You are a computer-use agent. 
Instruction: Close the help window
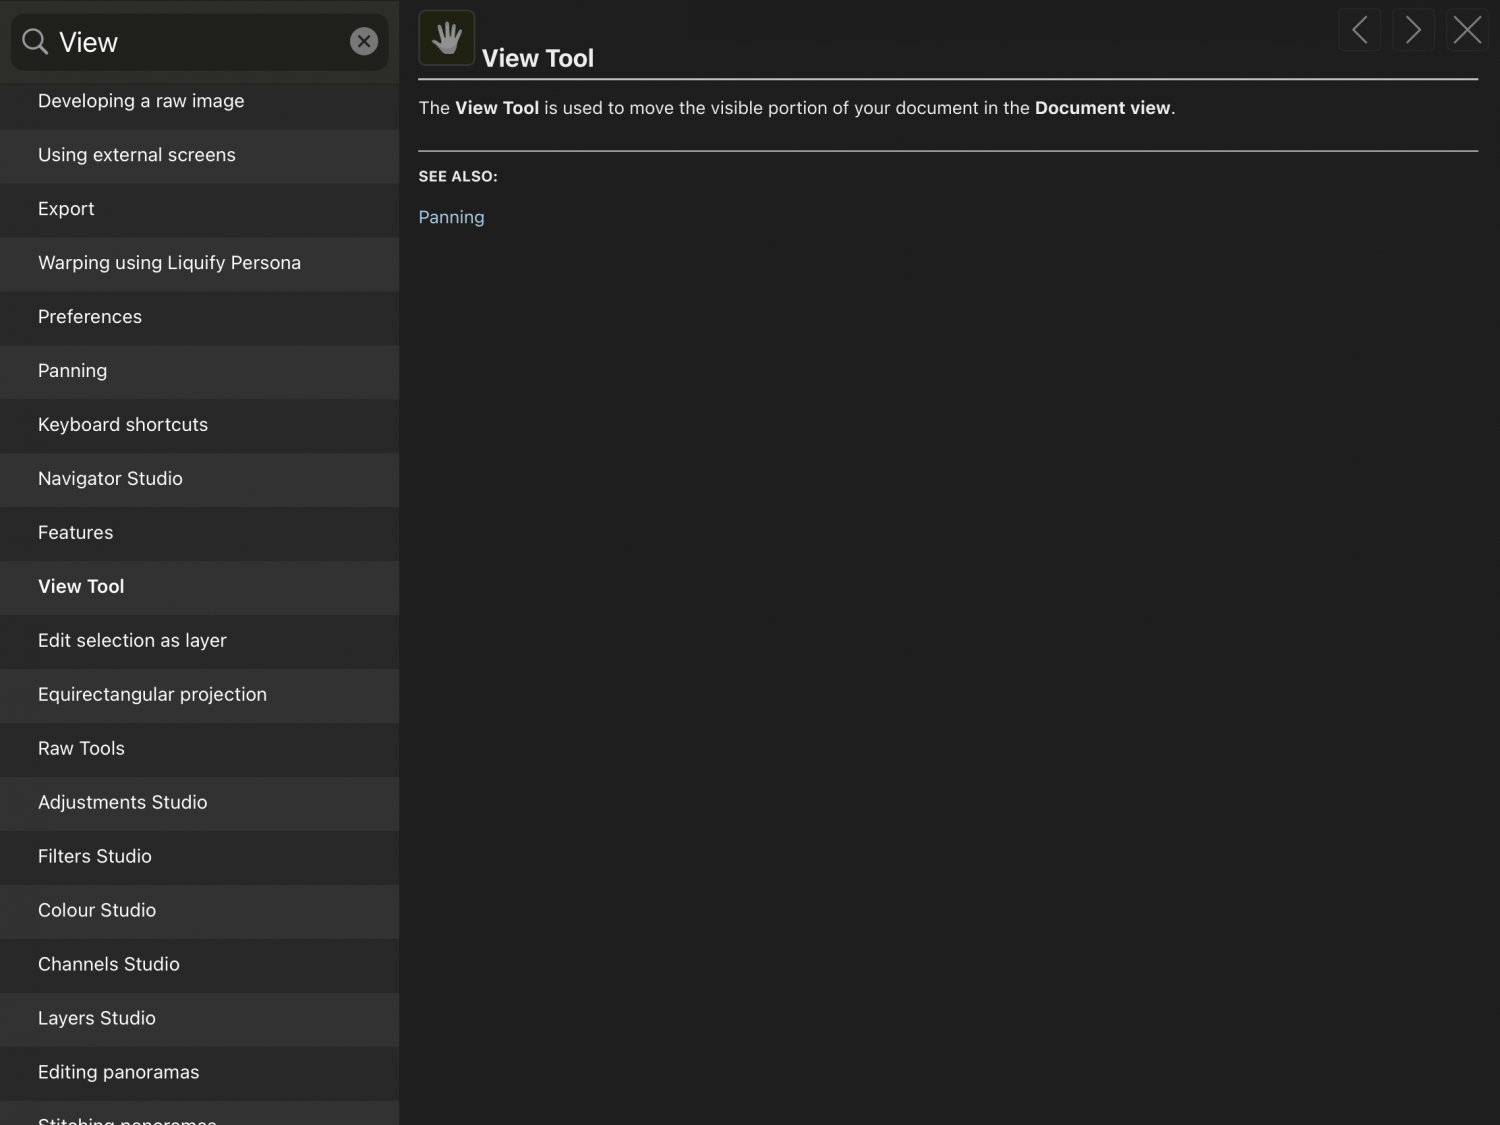coord(1467,30)
